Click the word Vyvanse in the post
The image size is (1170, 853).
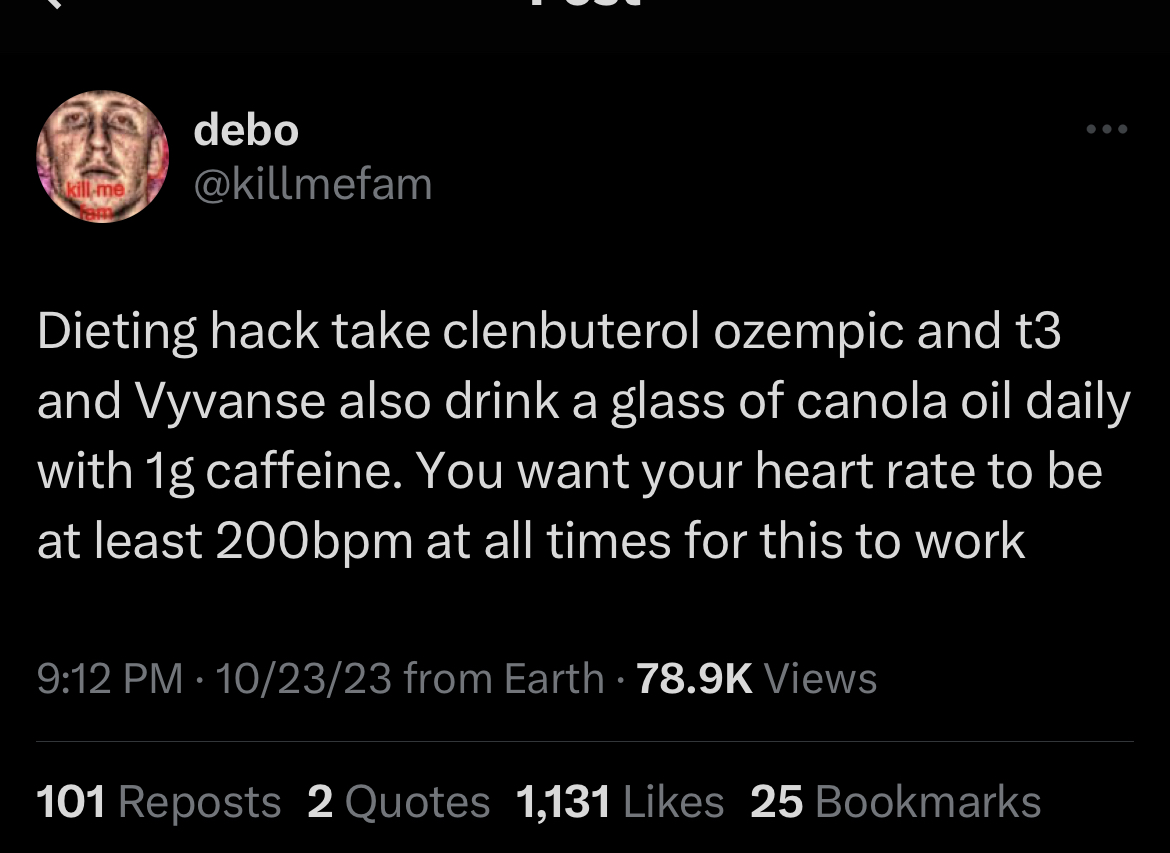point(230,403)
